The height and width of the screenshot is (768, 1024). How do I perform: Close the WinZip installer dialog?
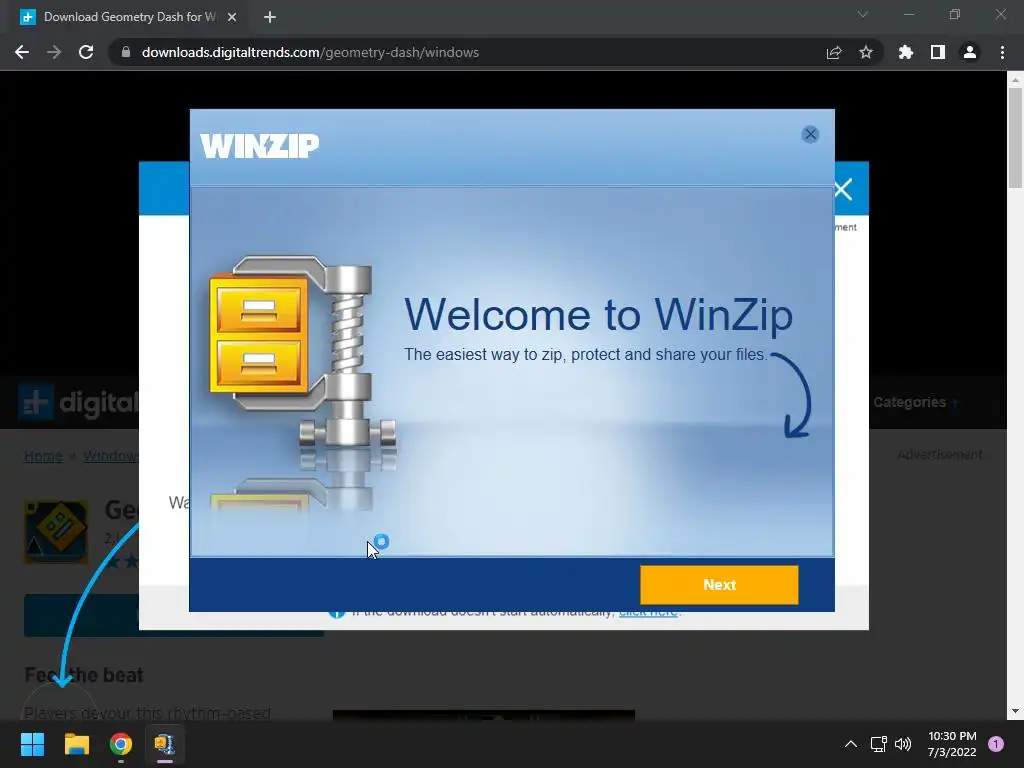(x=810, y=135)
